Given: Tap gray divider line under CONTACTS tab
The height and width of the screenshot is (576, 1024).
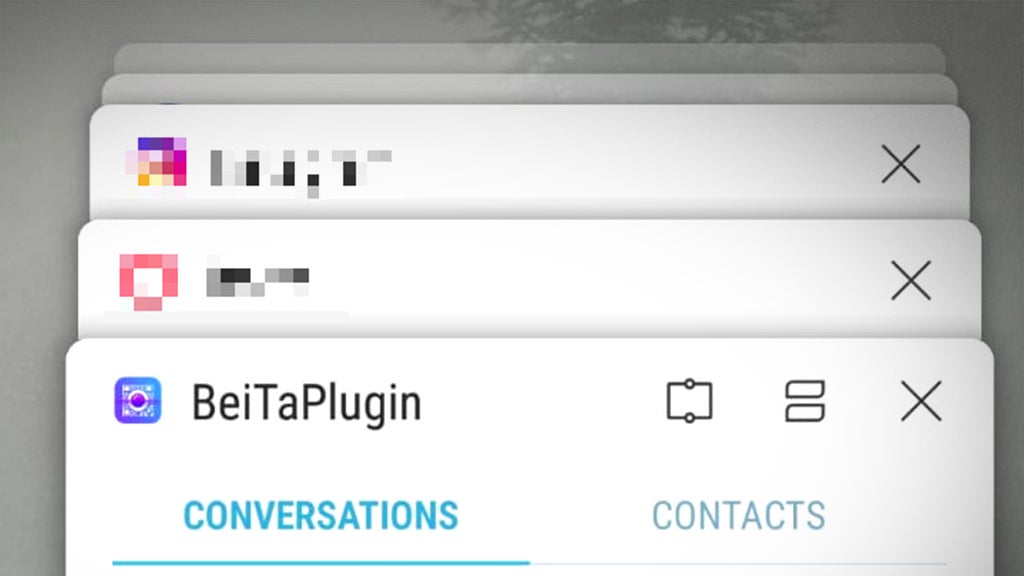Looking at the screenshot, I should point(738,563).
